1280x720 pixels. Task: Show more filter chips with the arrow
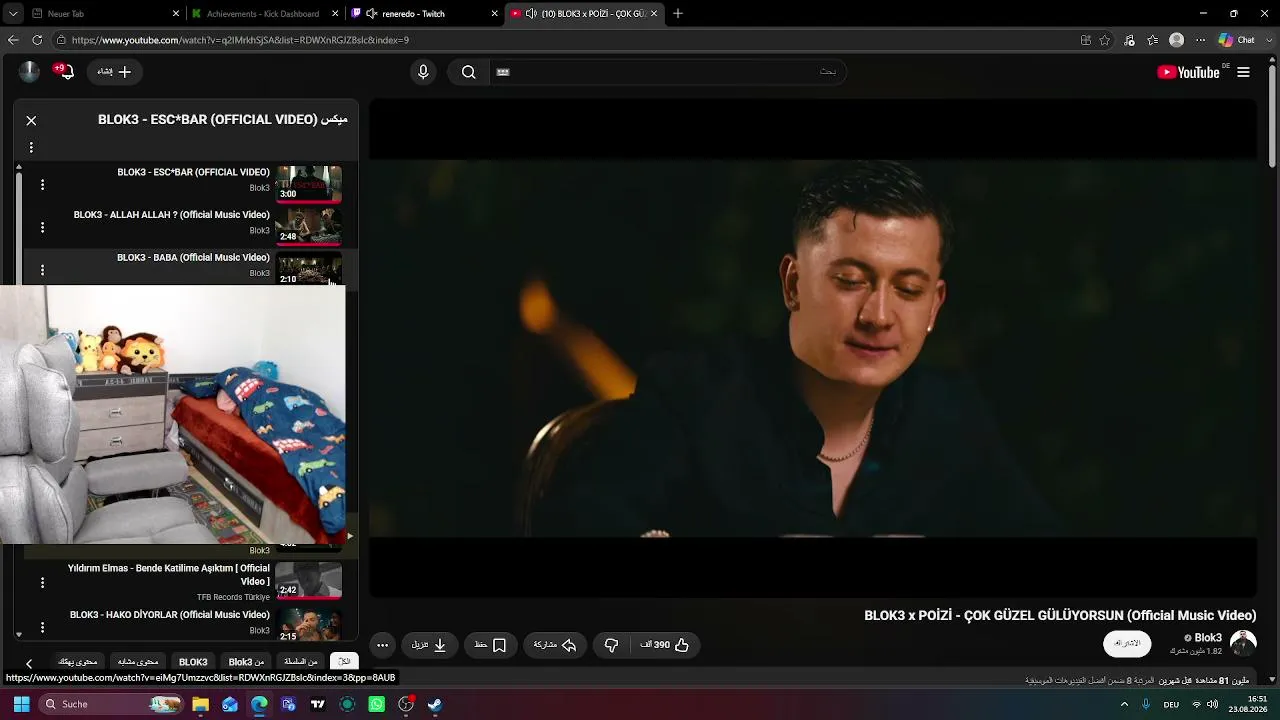28,663
